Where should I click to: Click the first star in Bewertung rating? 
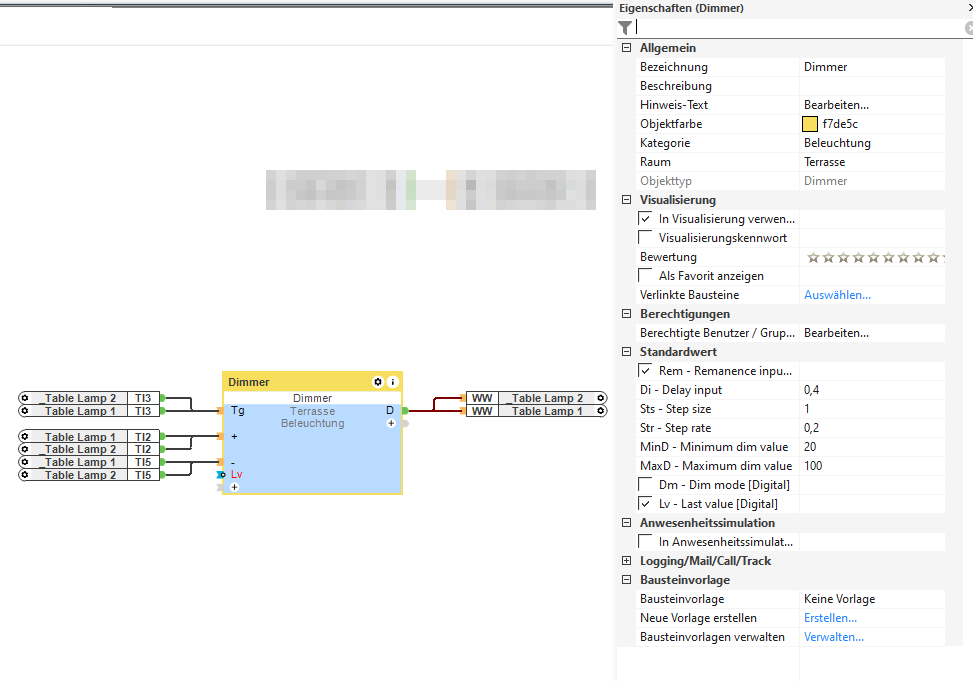click(813, 258)
